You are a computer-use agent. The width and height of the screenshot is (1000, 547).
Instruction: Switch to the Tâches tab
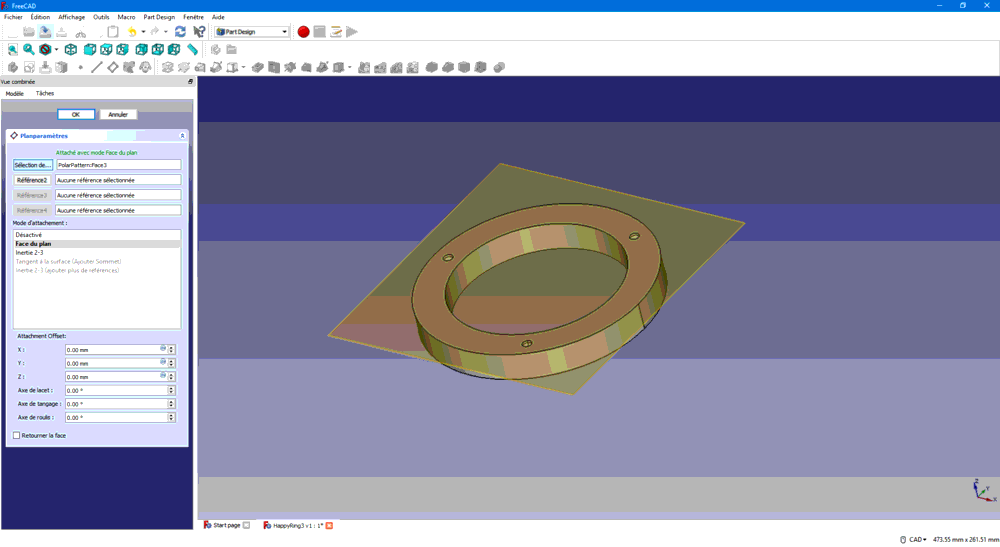pos(45,93)
